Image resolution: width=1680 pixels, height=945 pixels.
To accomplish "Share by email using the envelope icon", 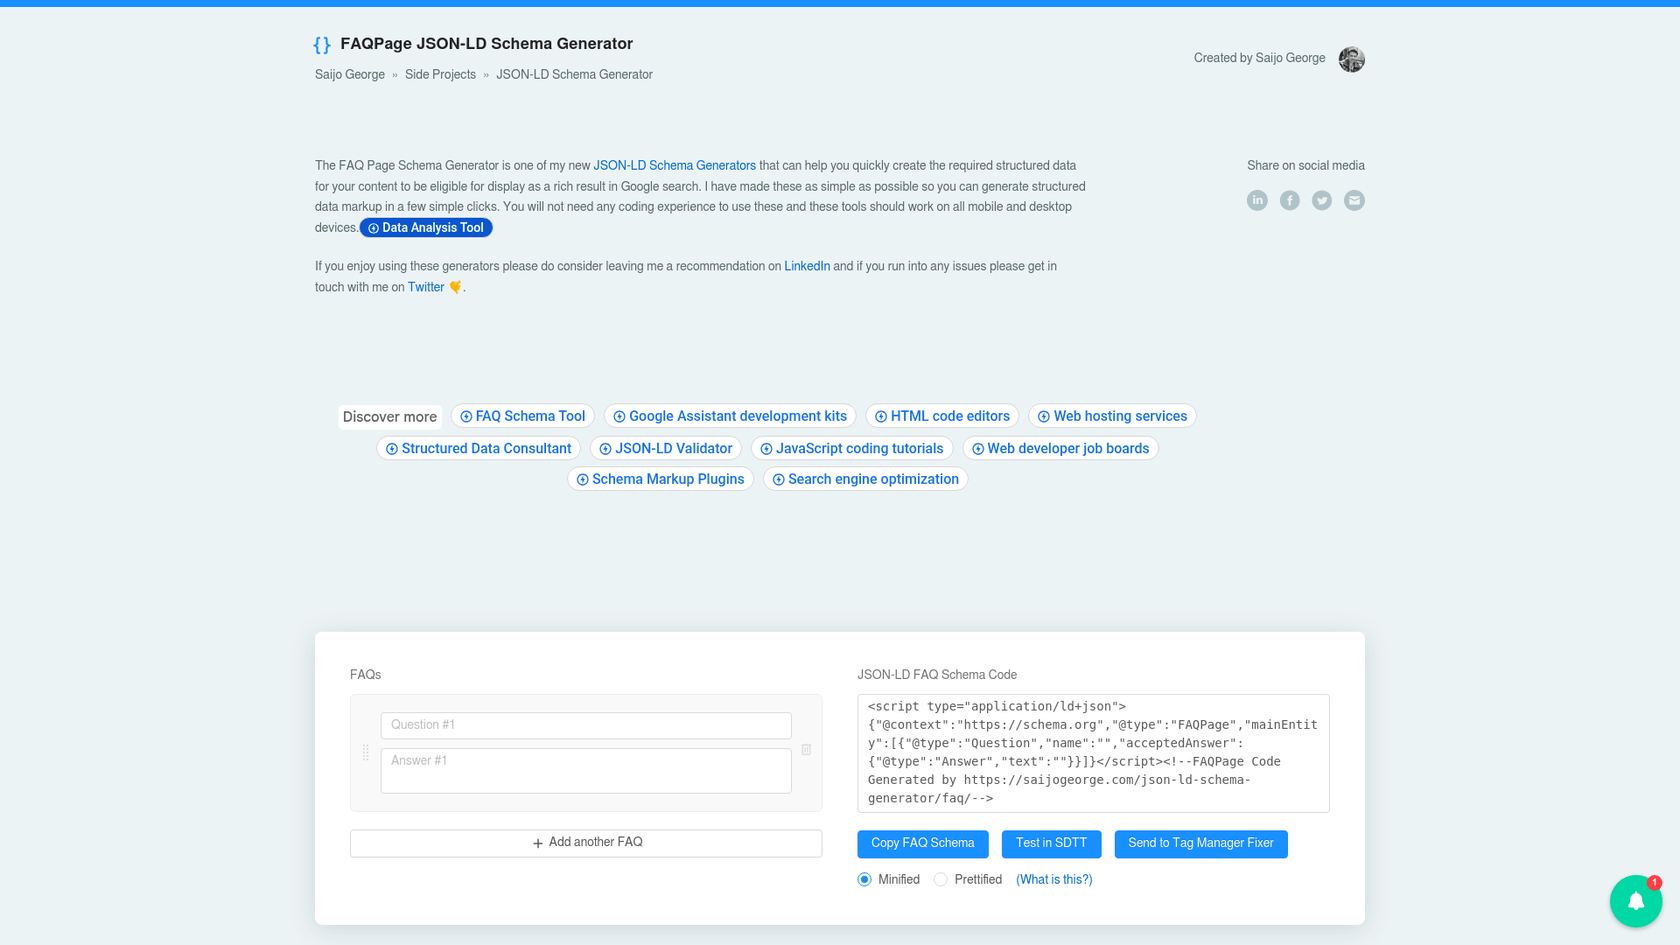I will click(x=1354, y=200).
